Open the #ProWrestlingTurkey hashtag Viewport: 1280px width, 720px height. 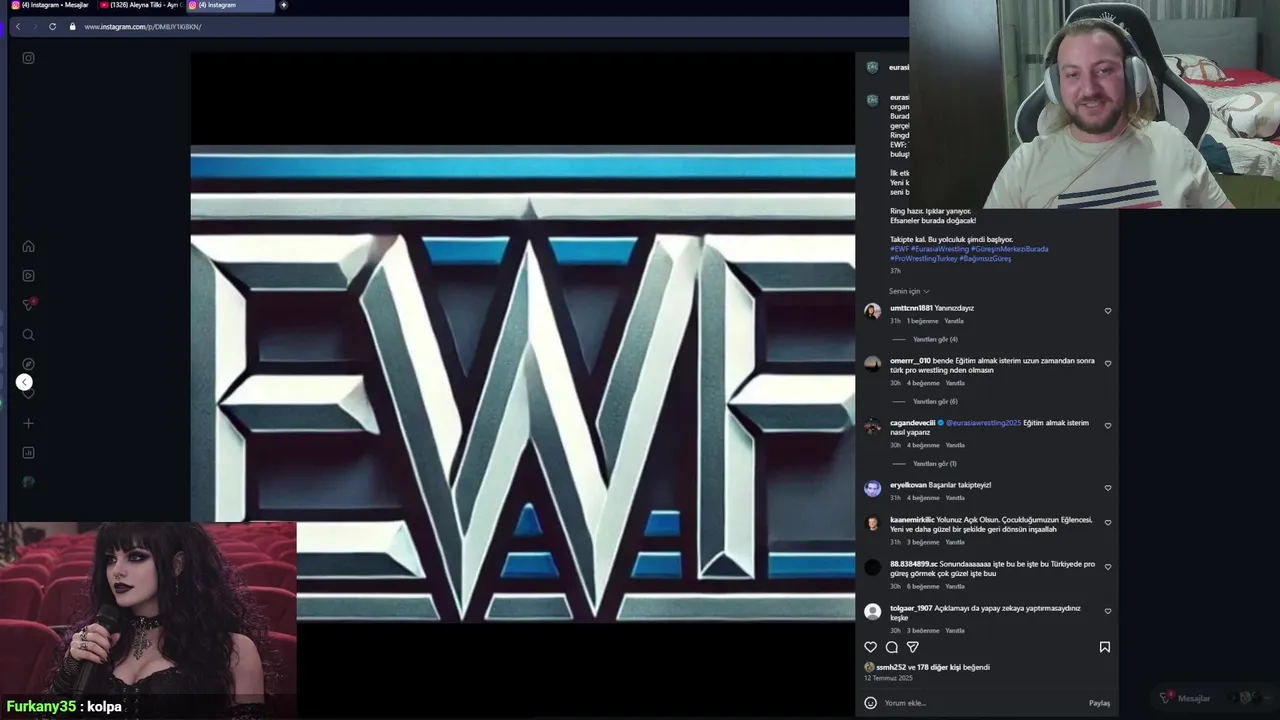point(924,259)
